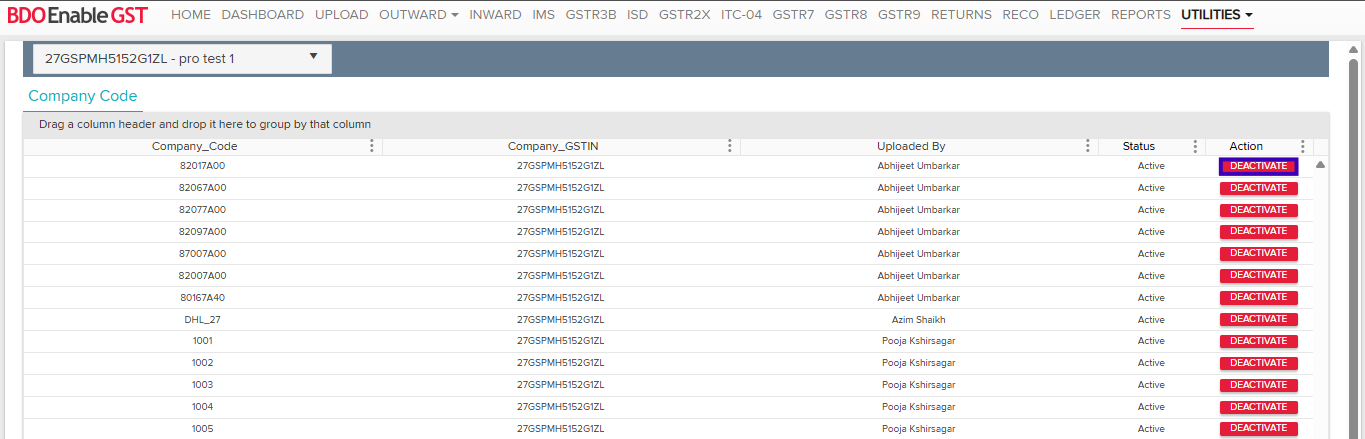
Task: Deactivate company code 80167A40
Action: coord(1258,298)
